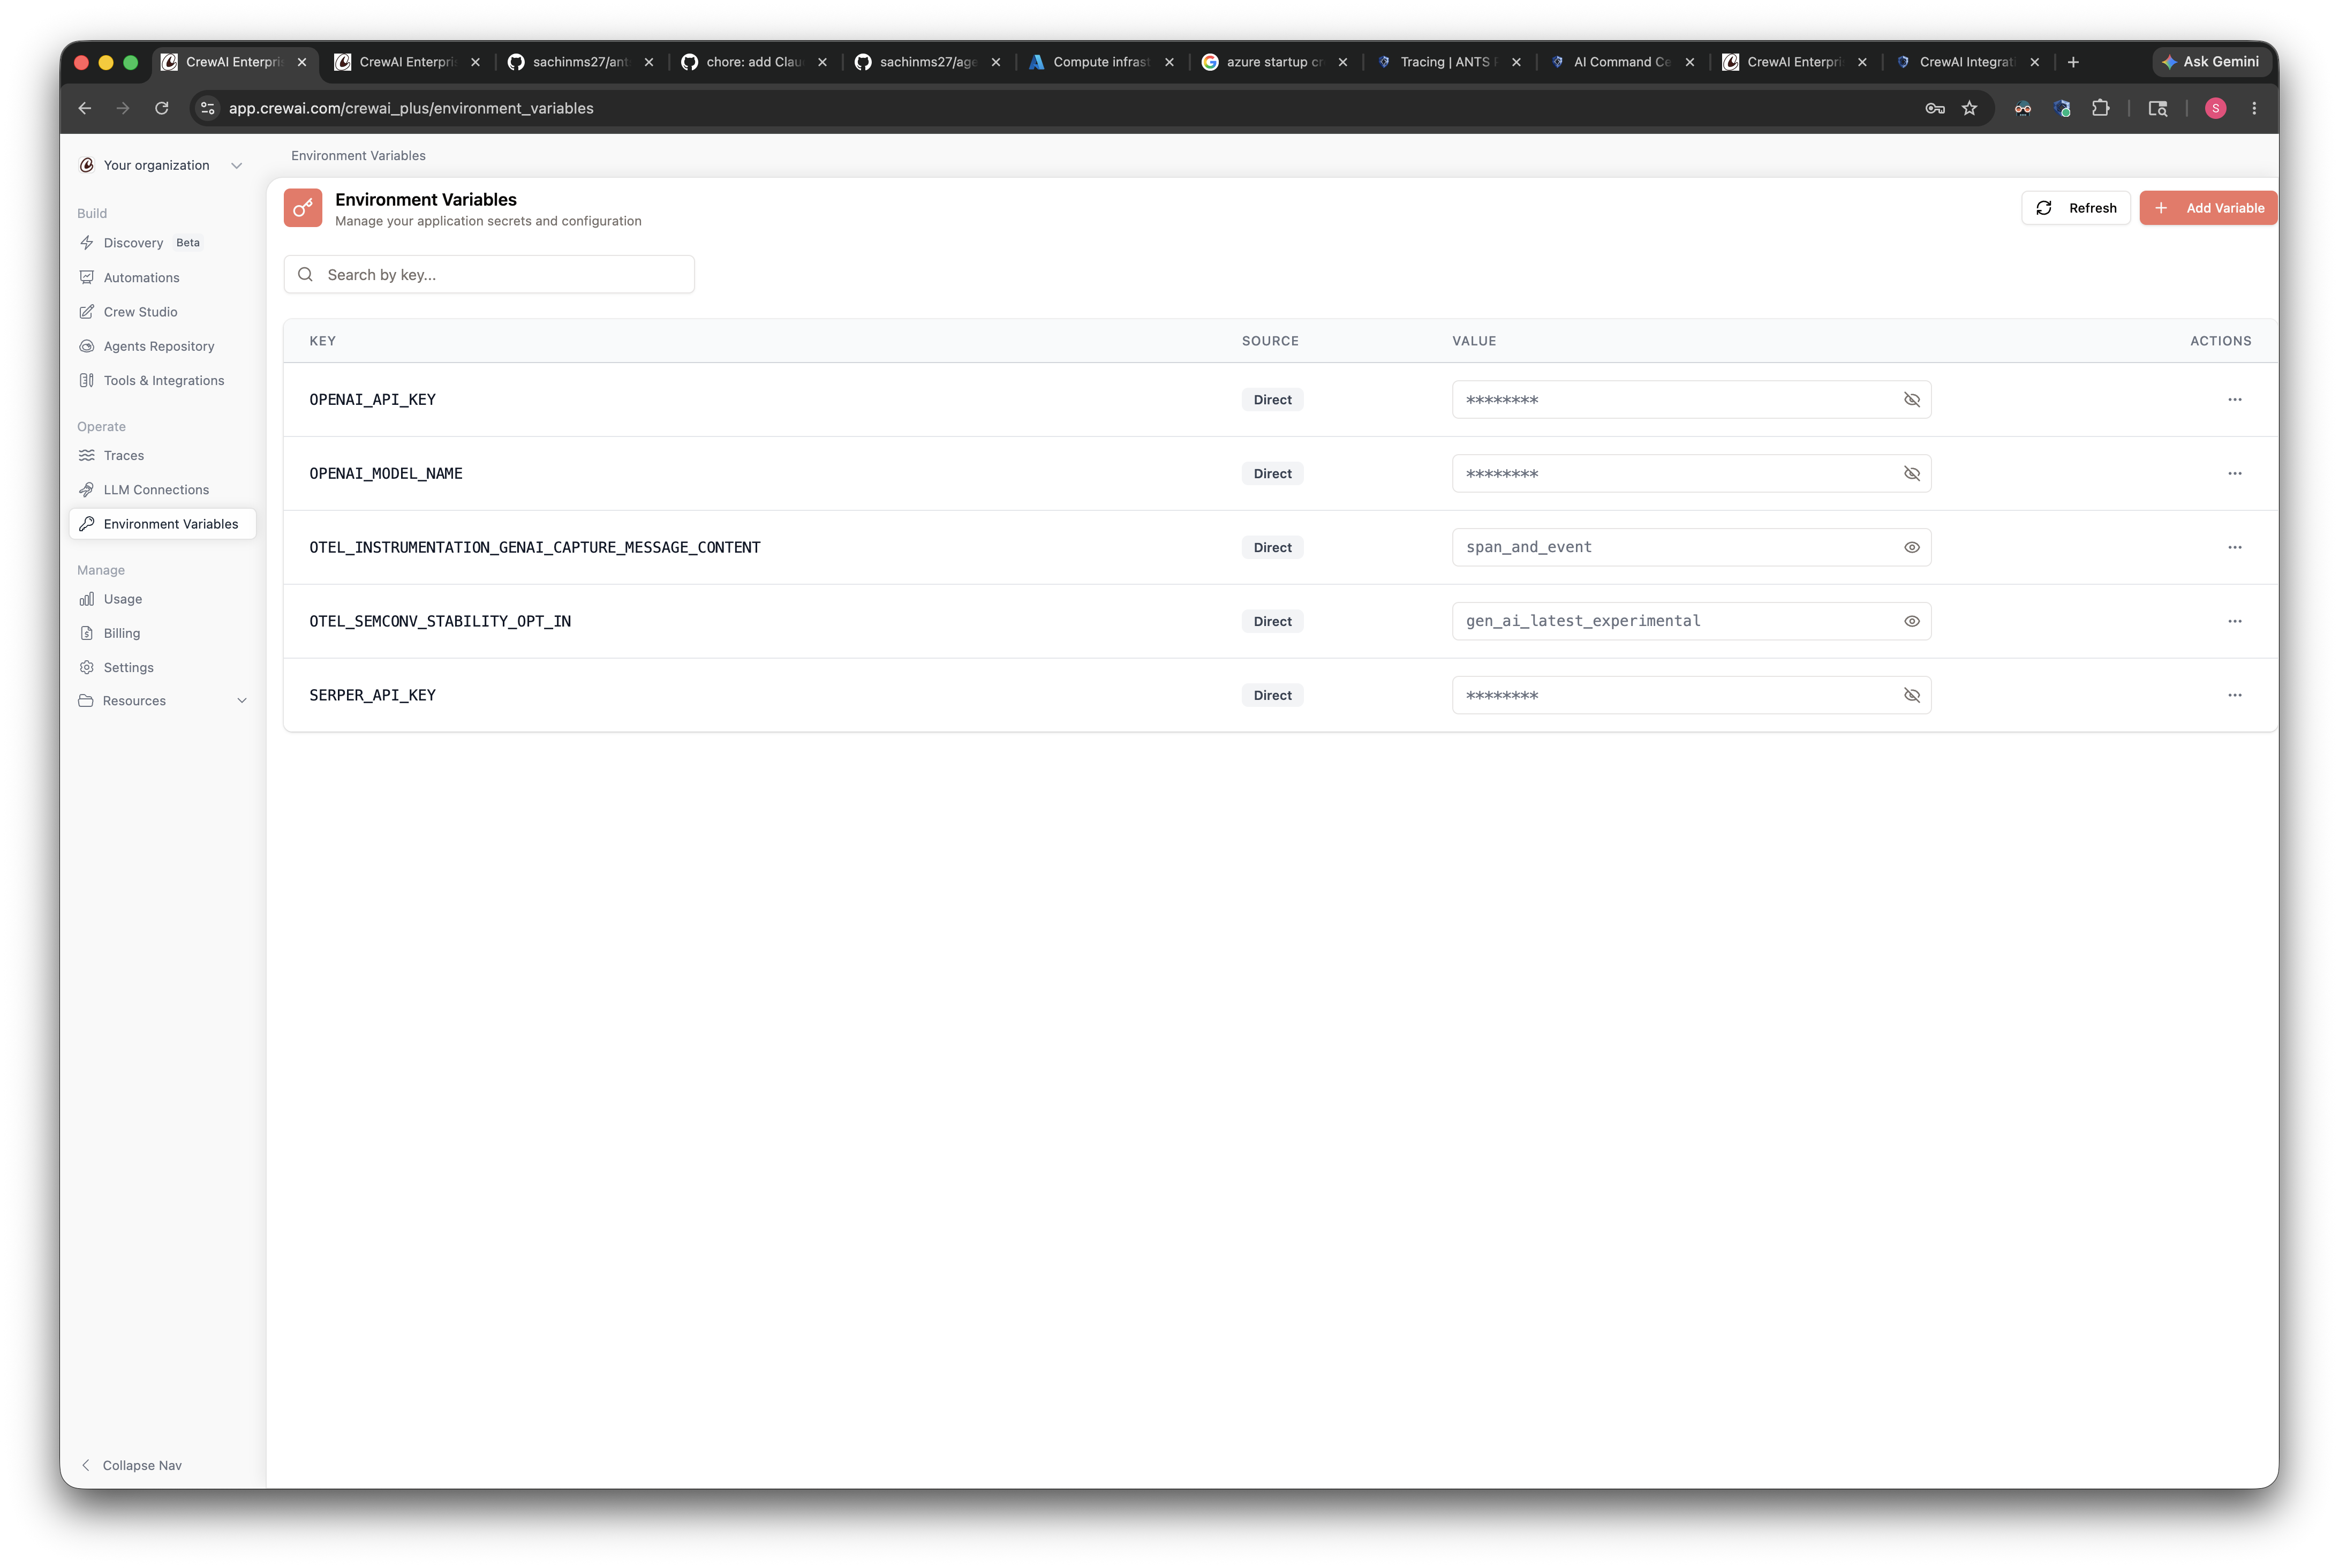This screenshot has height=1568, width=2339.
Task: Click the span_and_event value field
Action: (x=1691, y=548)
